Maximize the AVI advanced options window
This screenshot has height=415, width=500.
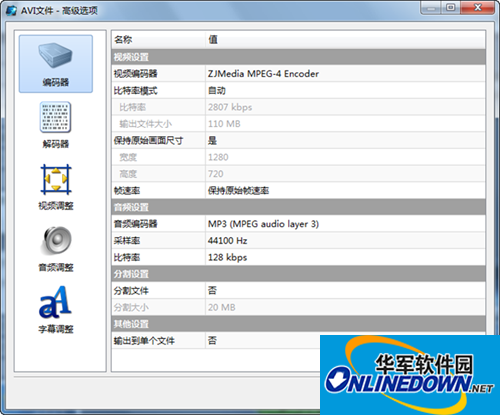pos(451,7)
